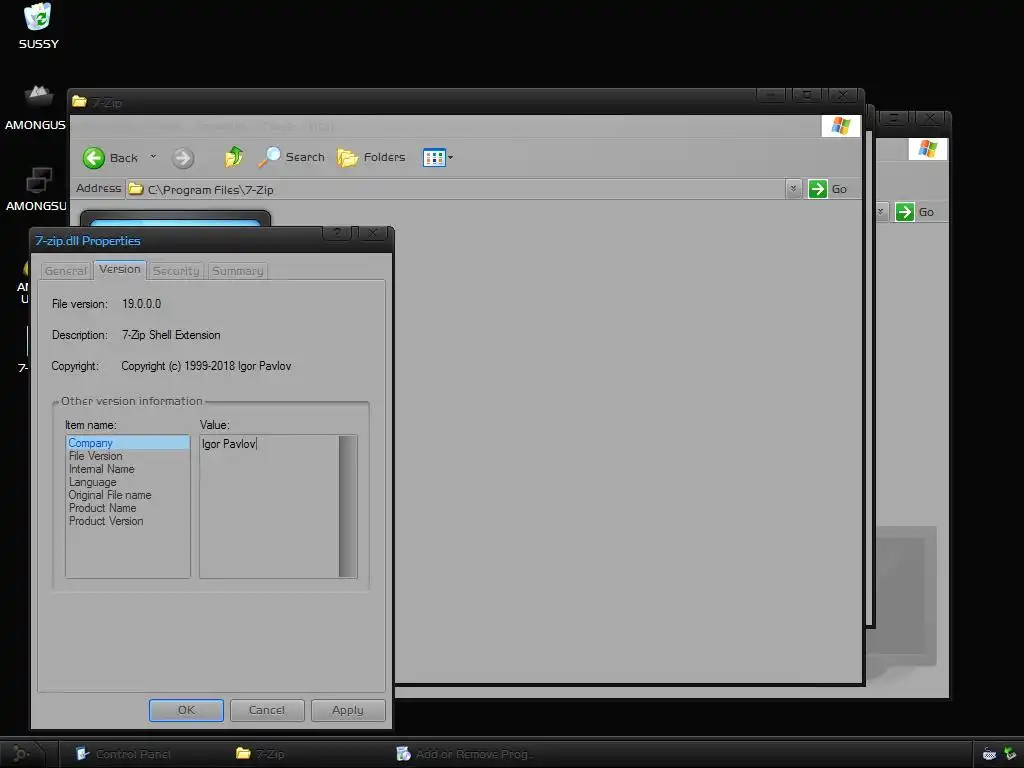The height and width of the screenshot is (768, 1024).
Task: Switch to the Summary tab
Action: coord(238,270)
